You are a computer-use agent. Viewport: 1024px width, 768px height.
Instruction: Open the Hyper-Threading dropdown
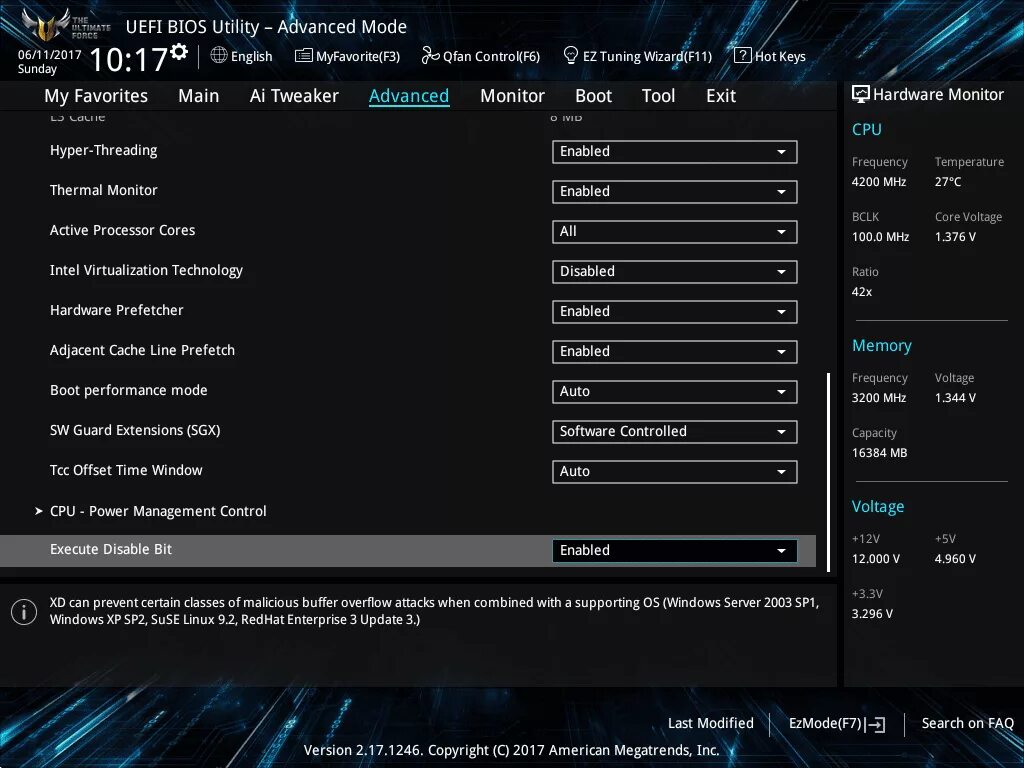coord(674,152)
